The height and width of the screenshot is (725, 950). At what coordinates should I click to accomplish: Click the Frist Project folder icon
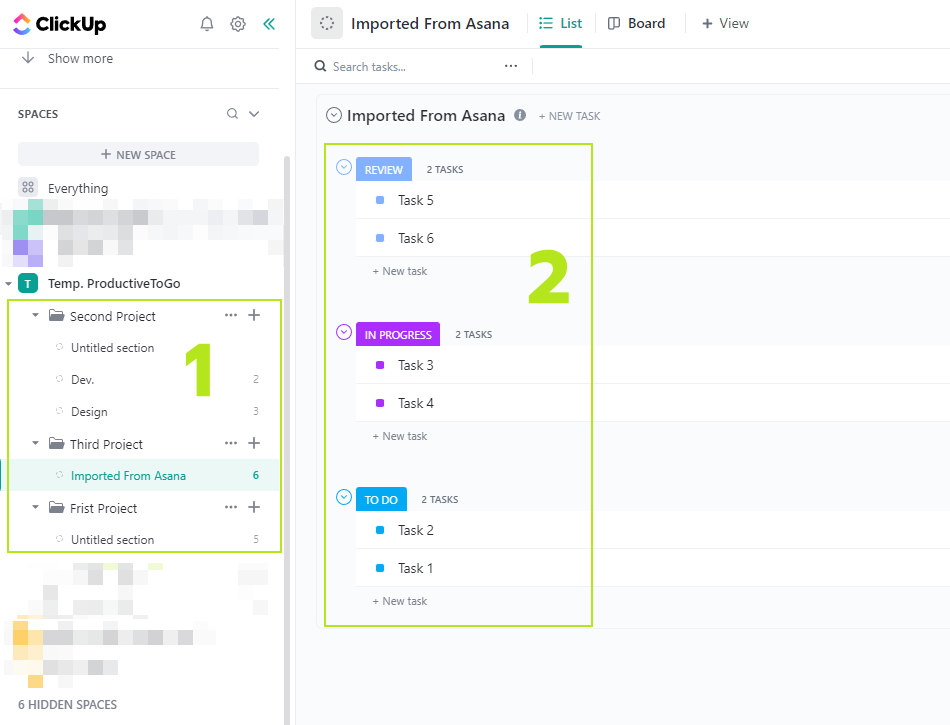coord(56,507)
